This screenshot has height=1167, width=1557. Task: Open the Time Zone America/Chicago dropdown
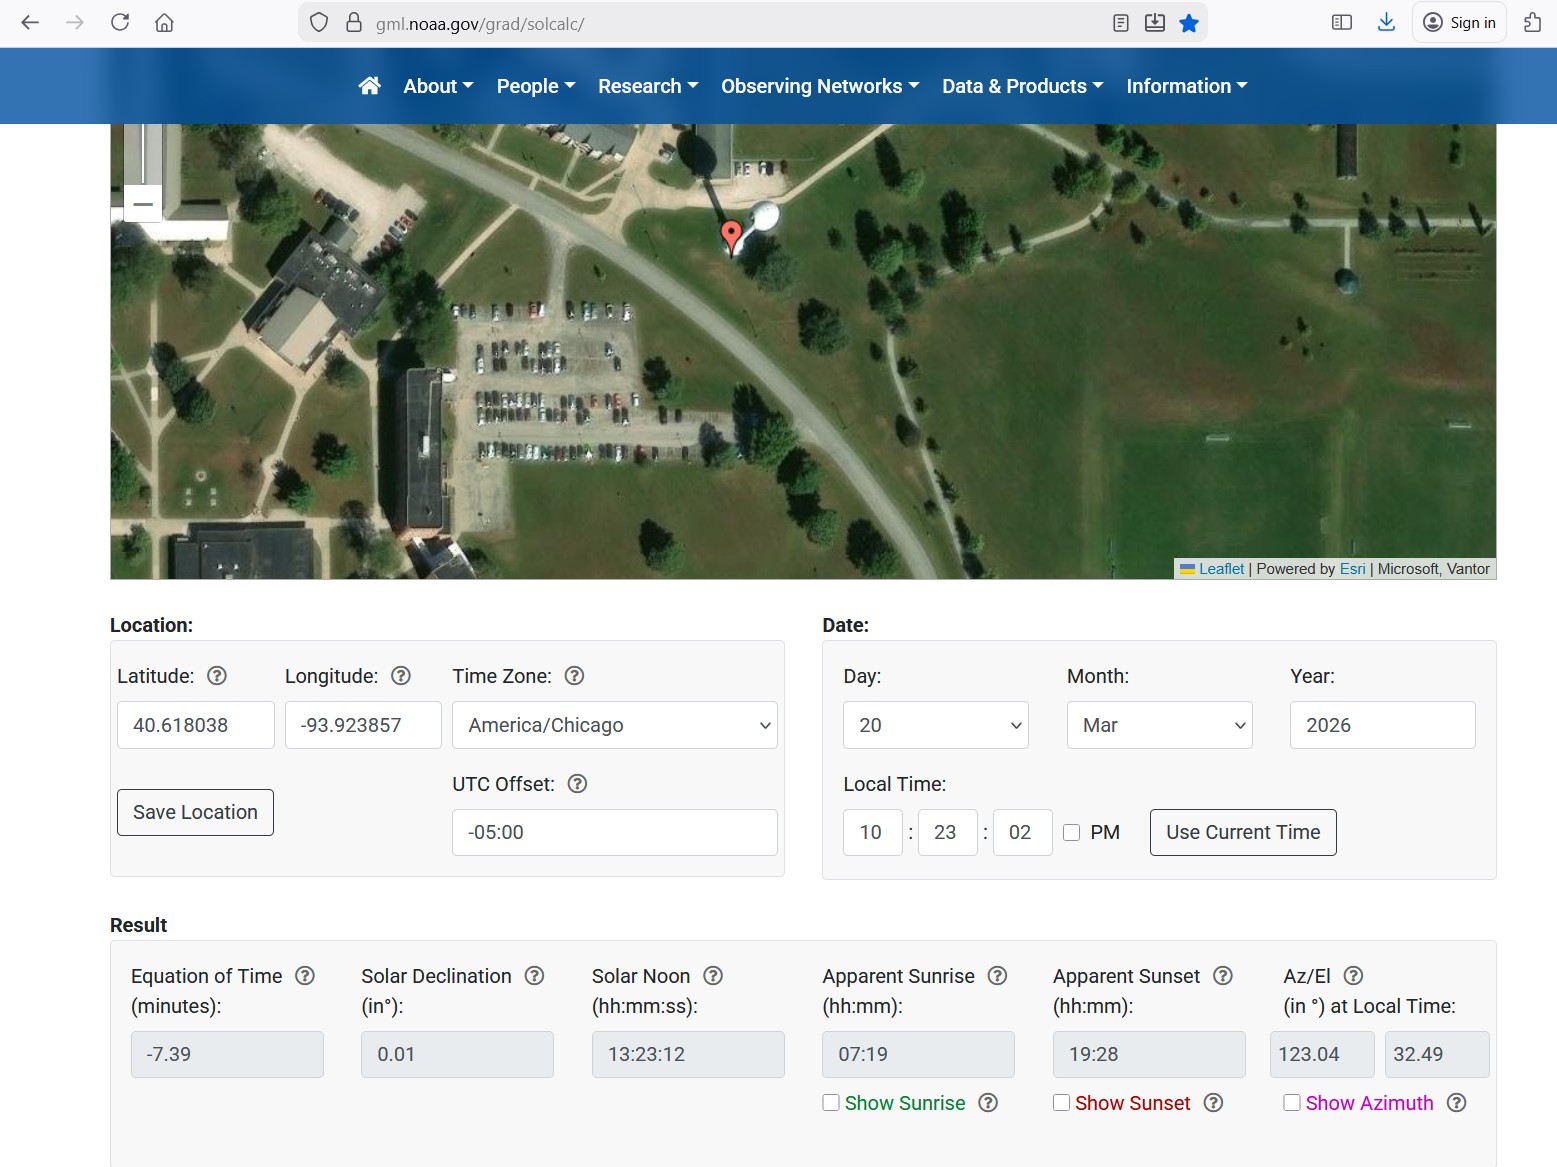tap(614, 725)
